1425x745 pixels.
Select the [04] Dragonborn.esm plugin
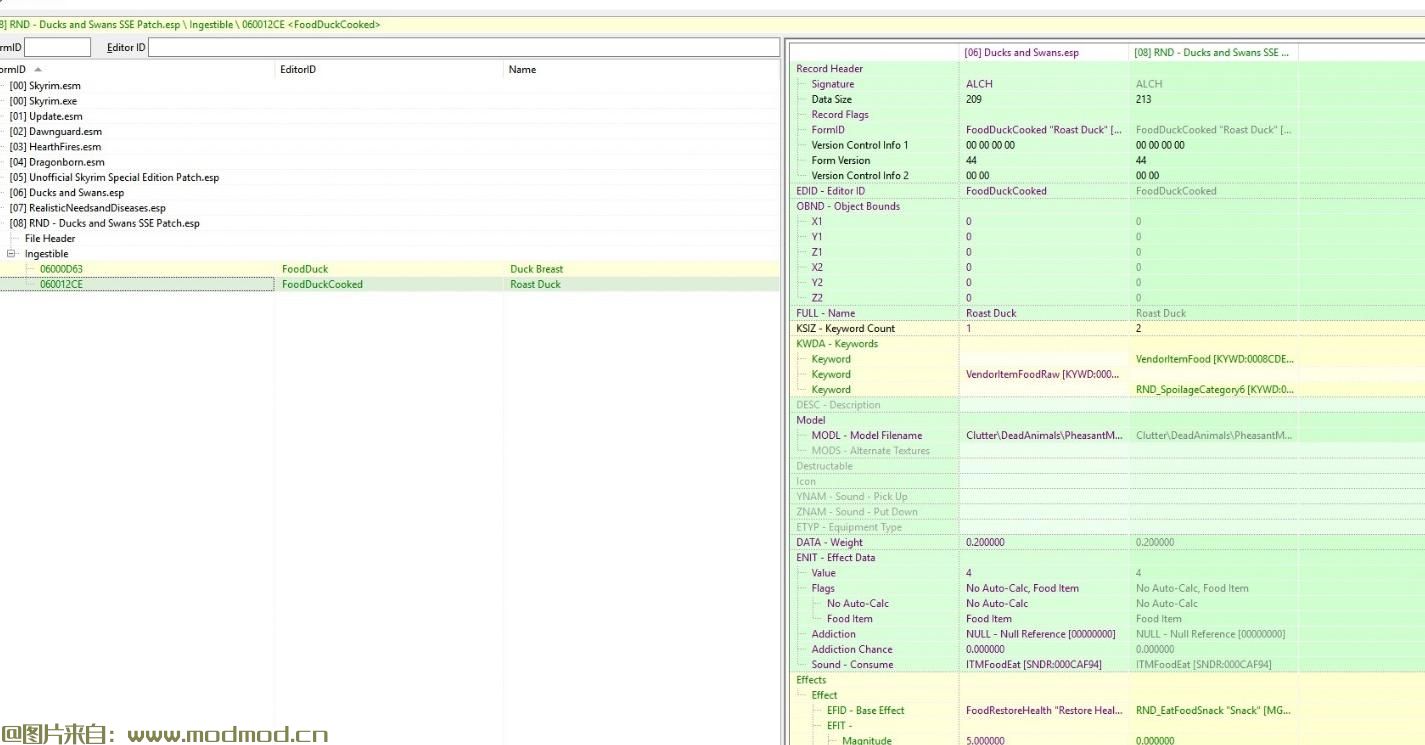click(57, 162)
